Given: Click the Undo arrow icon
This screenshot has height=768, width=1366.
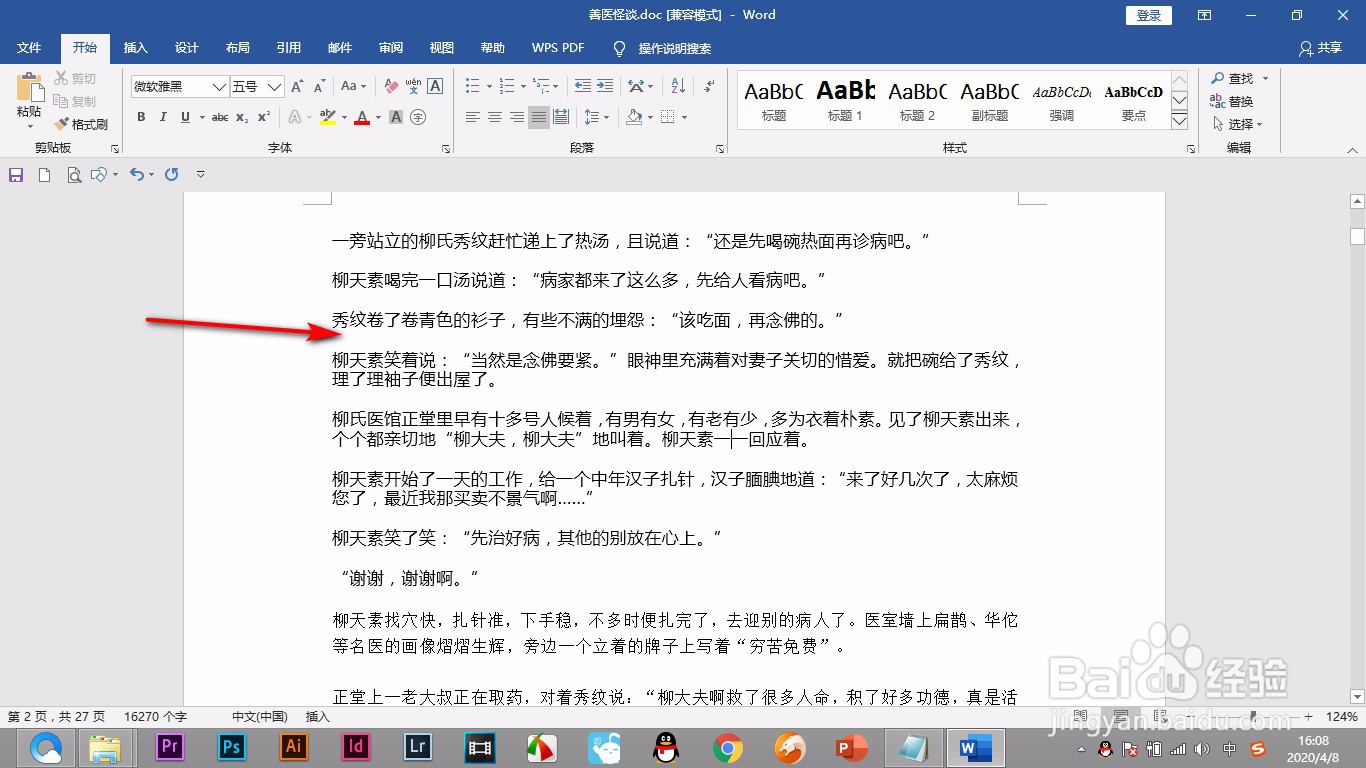Looking at the screenshot, I should tap(137, 174).
